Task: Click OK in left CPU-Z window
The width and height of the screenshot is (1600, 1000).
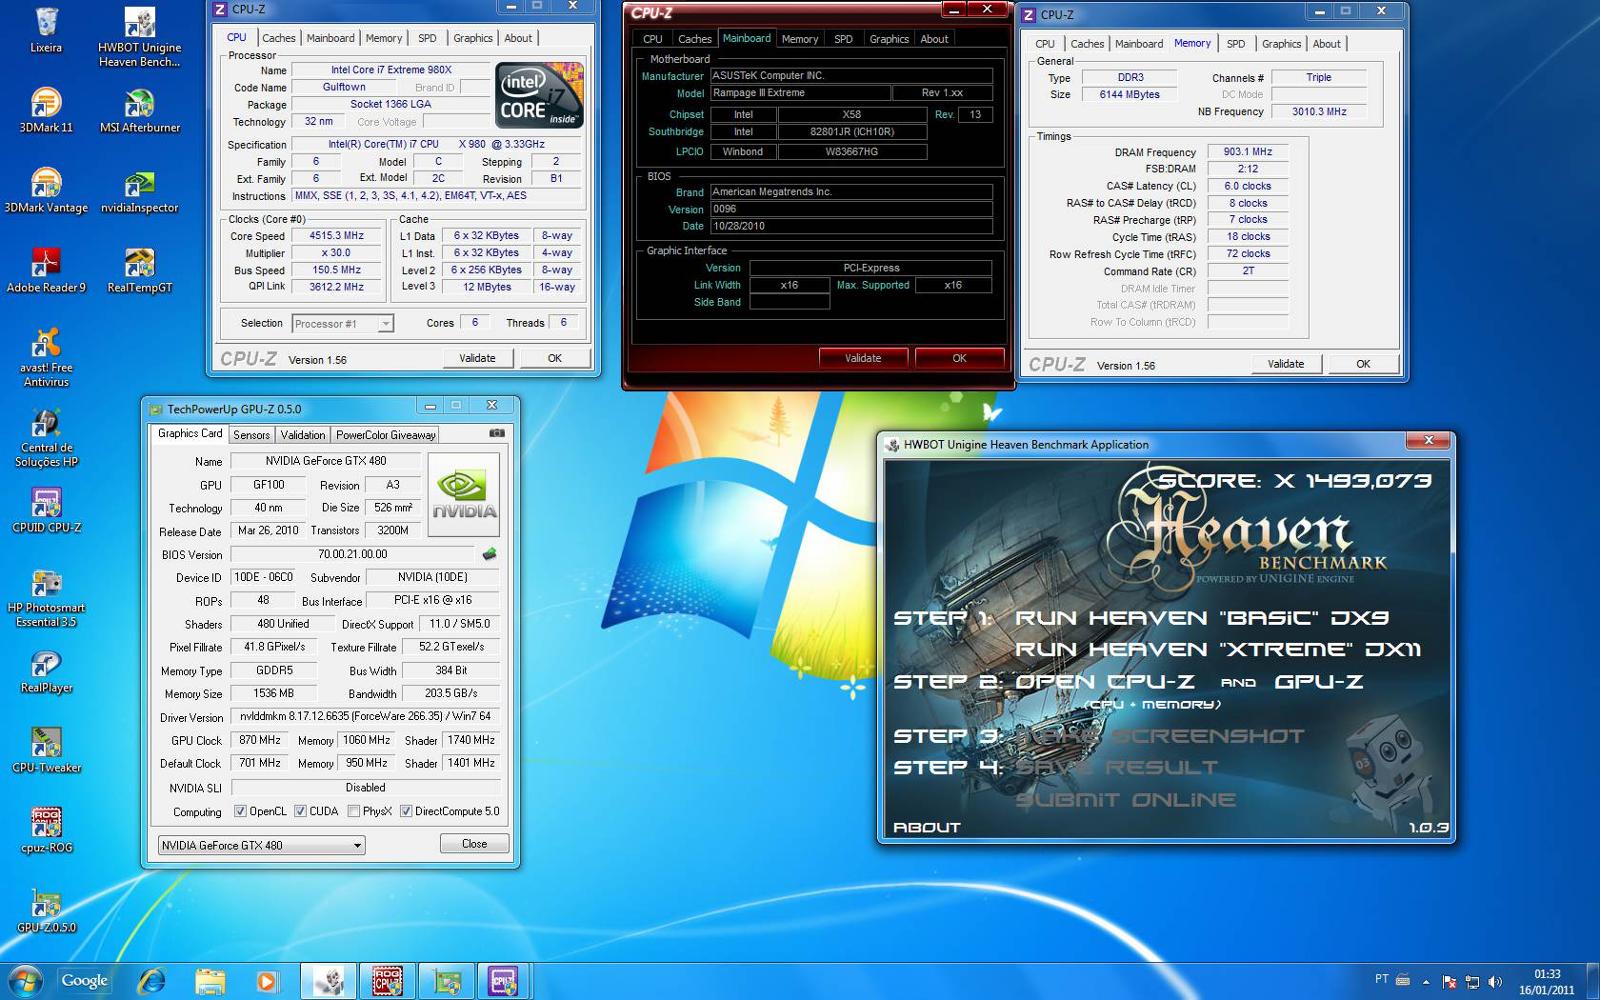Action: [554, 358]
